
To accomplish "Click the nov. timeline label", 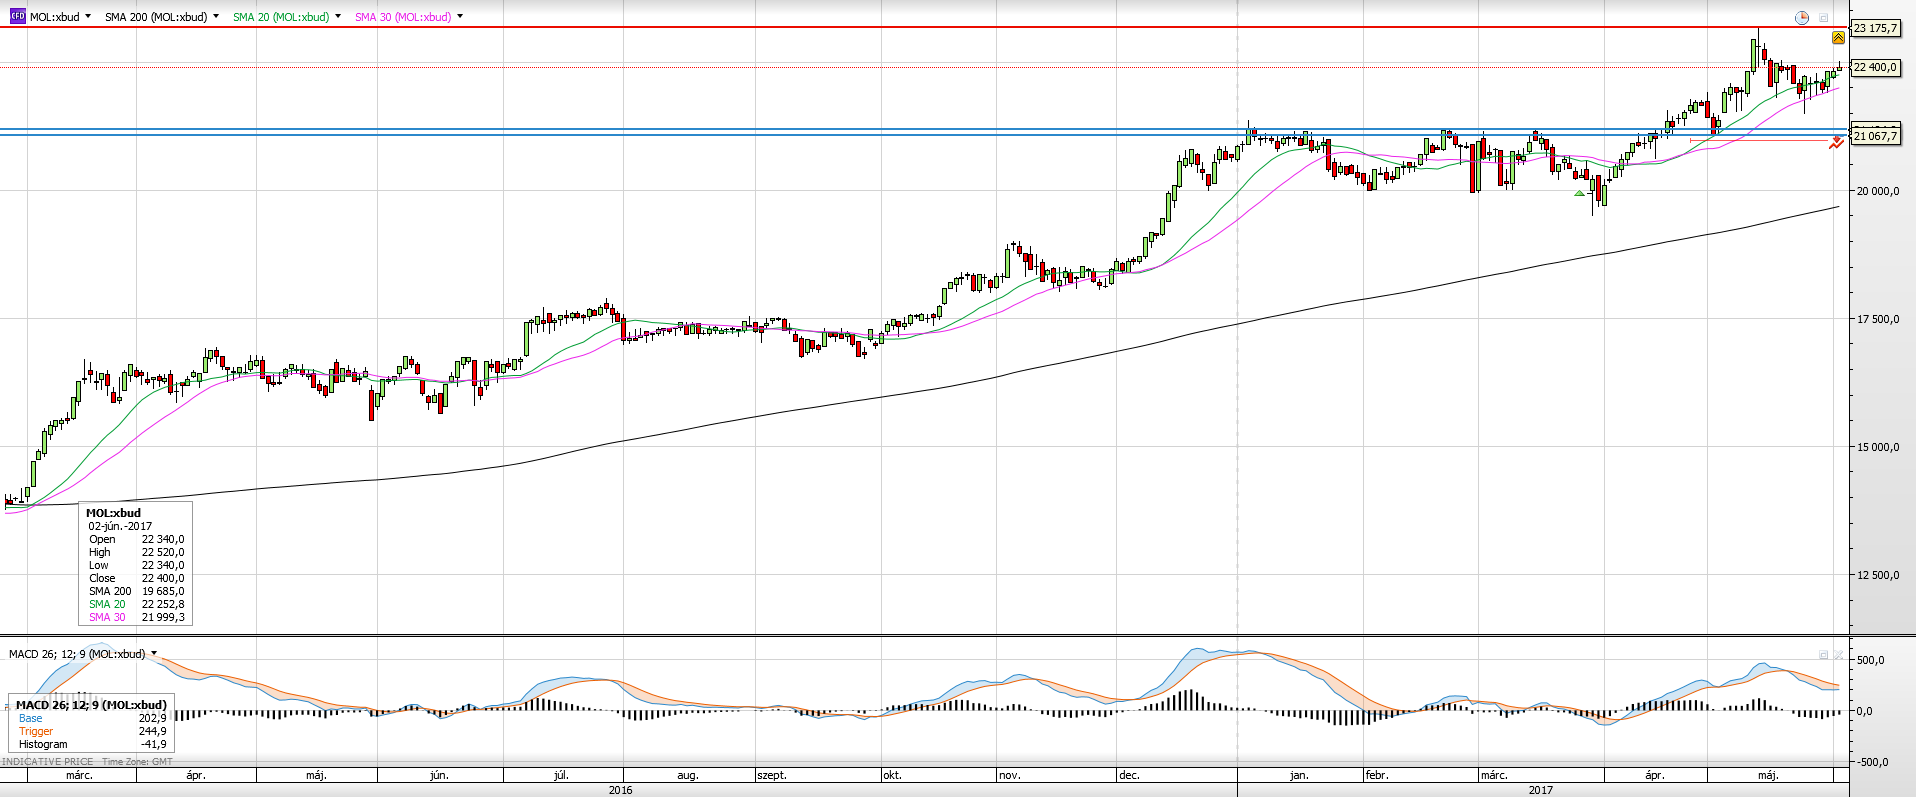I will [x=1009, y=775].
